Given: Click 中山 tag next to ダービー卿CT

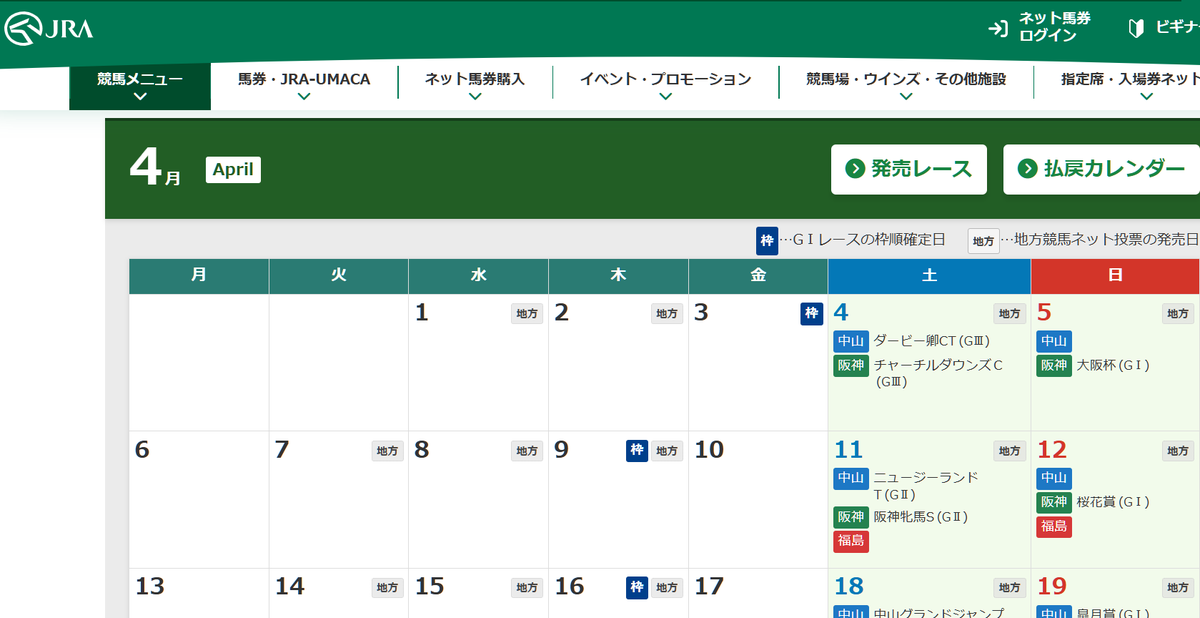Looking at the screenshot, I should click(x=851, y=341).
